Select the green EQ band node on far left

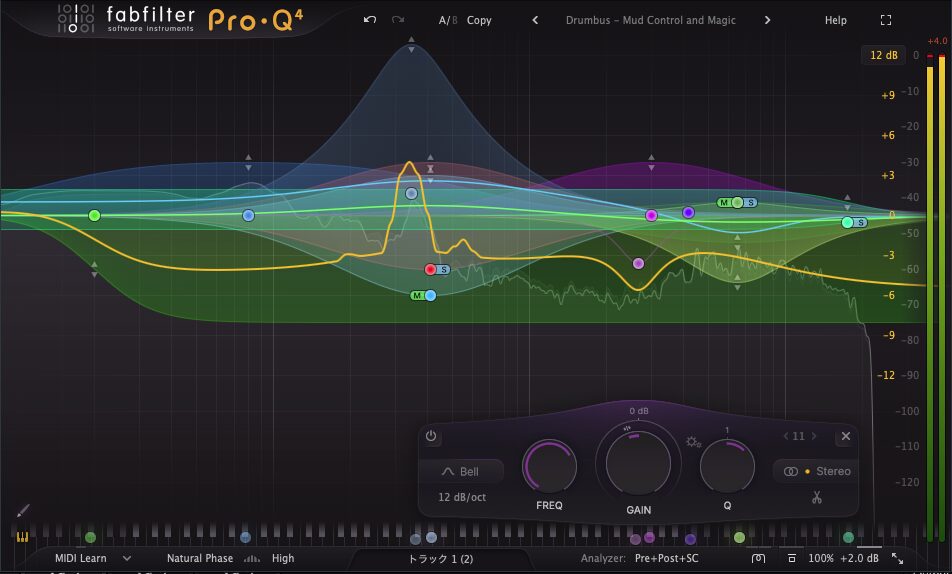[x=94, y=216]
